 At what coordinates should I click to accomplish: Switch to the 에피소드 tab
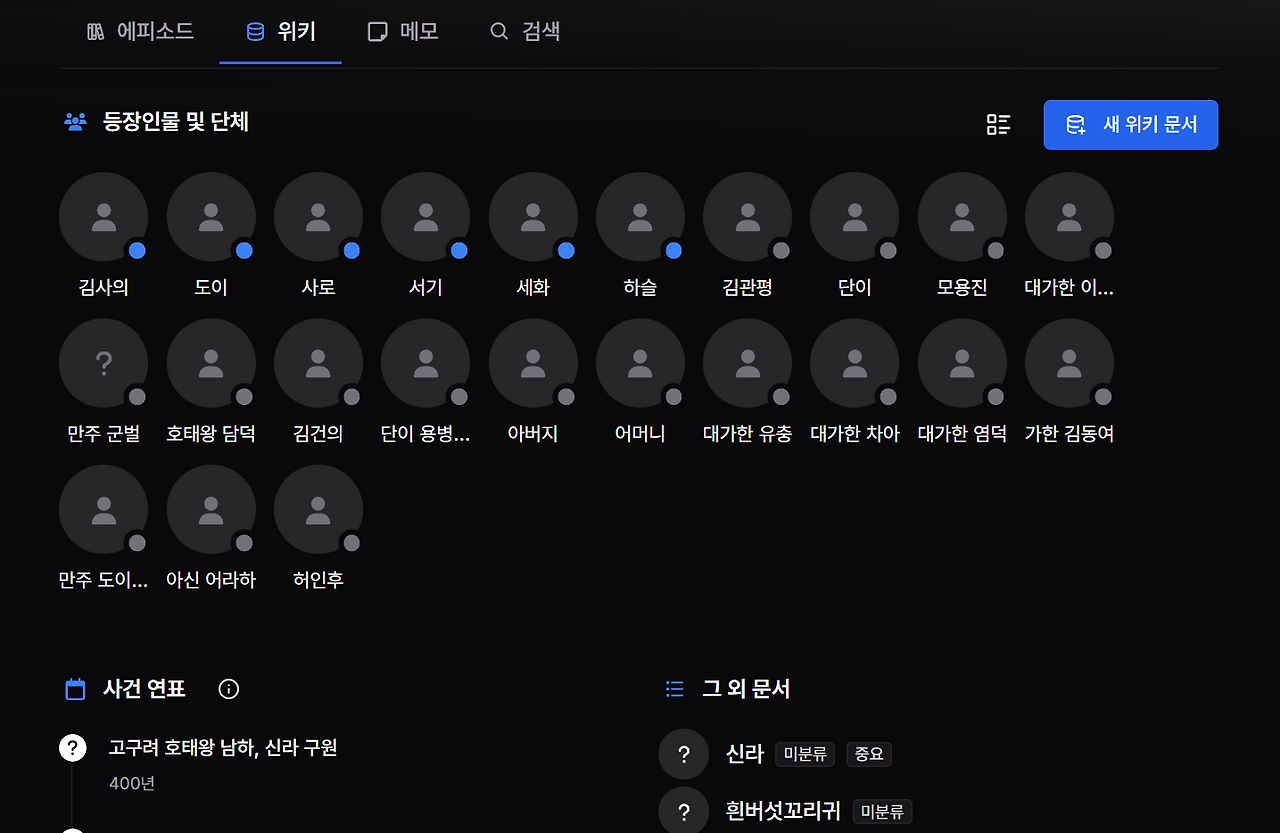click(141, 31)
